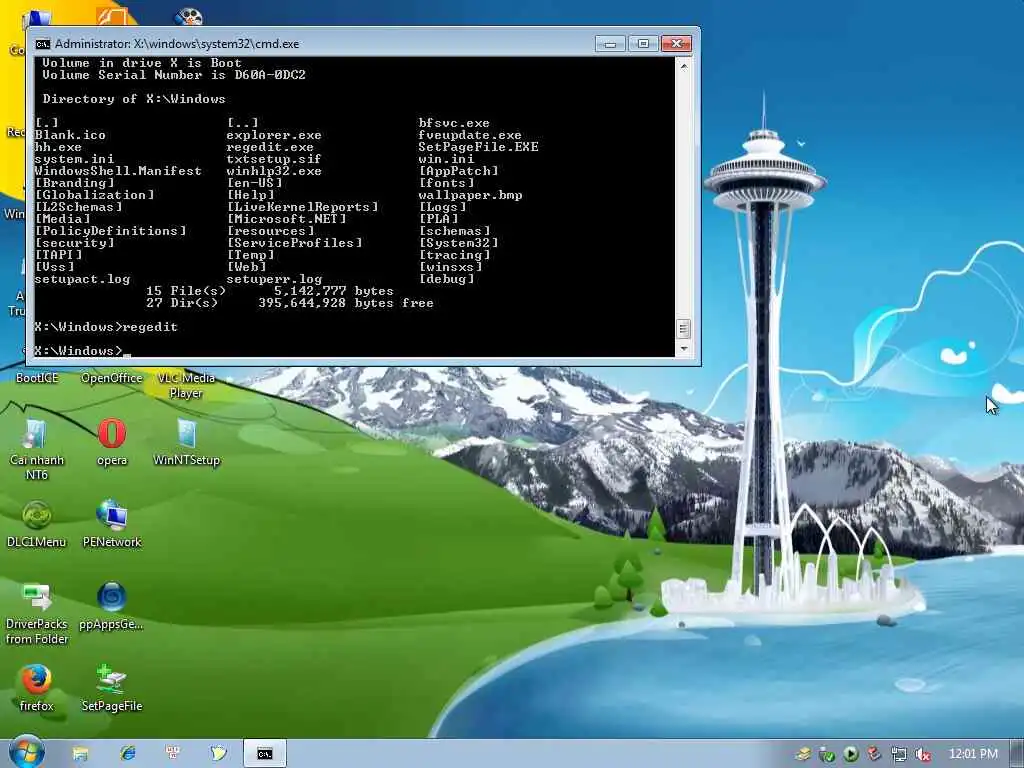This screenshot has width=1024, height=768.
Task: Click the 'wallpaper.bmp' file name
Action: click(470, 195)
